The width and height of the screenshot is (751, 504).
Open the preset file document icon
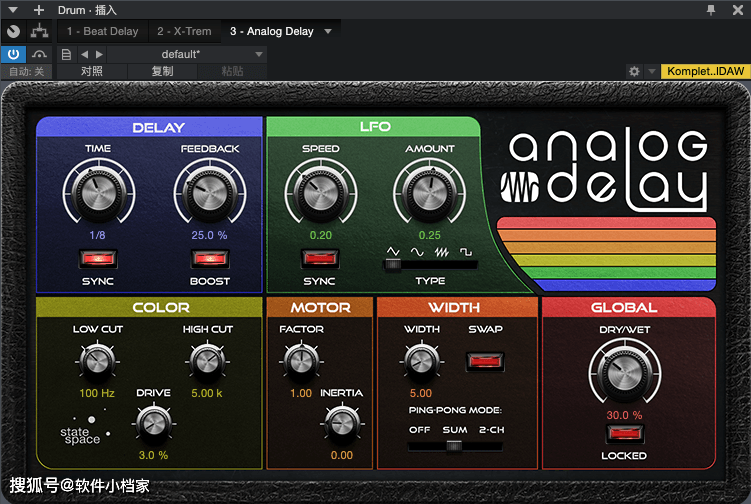coord(66,54)
